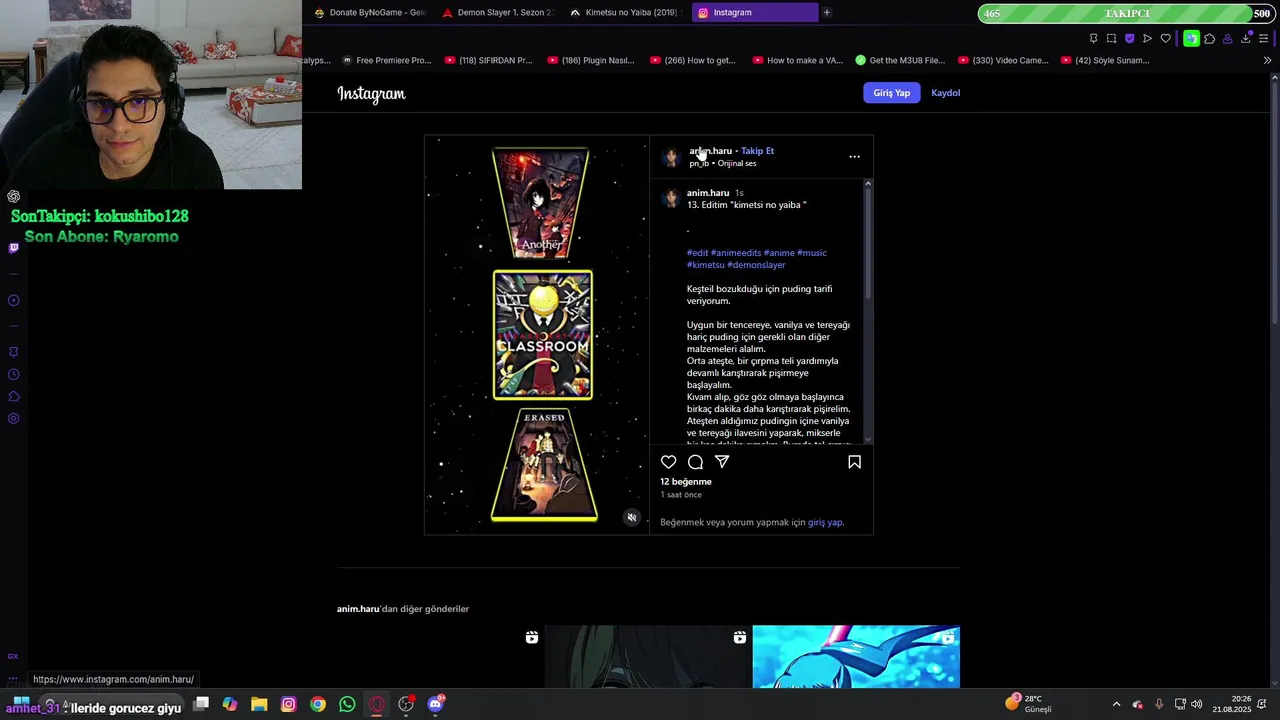Viewport: 1280px width, 720px height.
Task: Expand hidden bookmarks chevron
Action: coord(1267,60)
